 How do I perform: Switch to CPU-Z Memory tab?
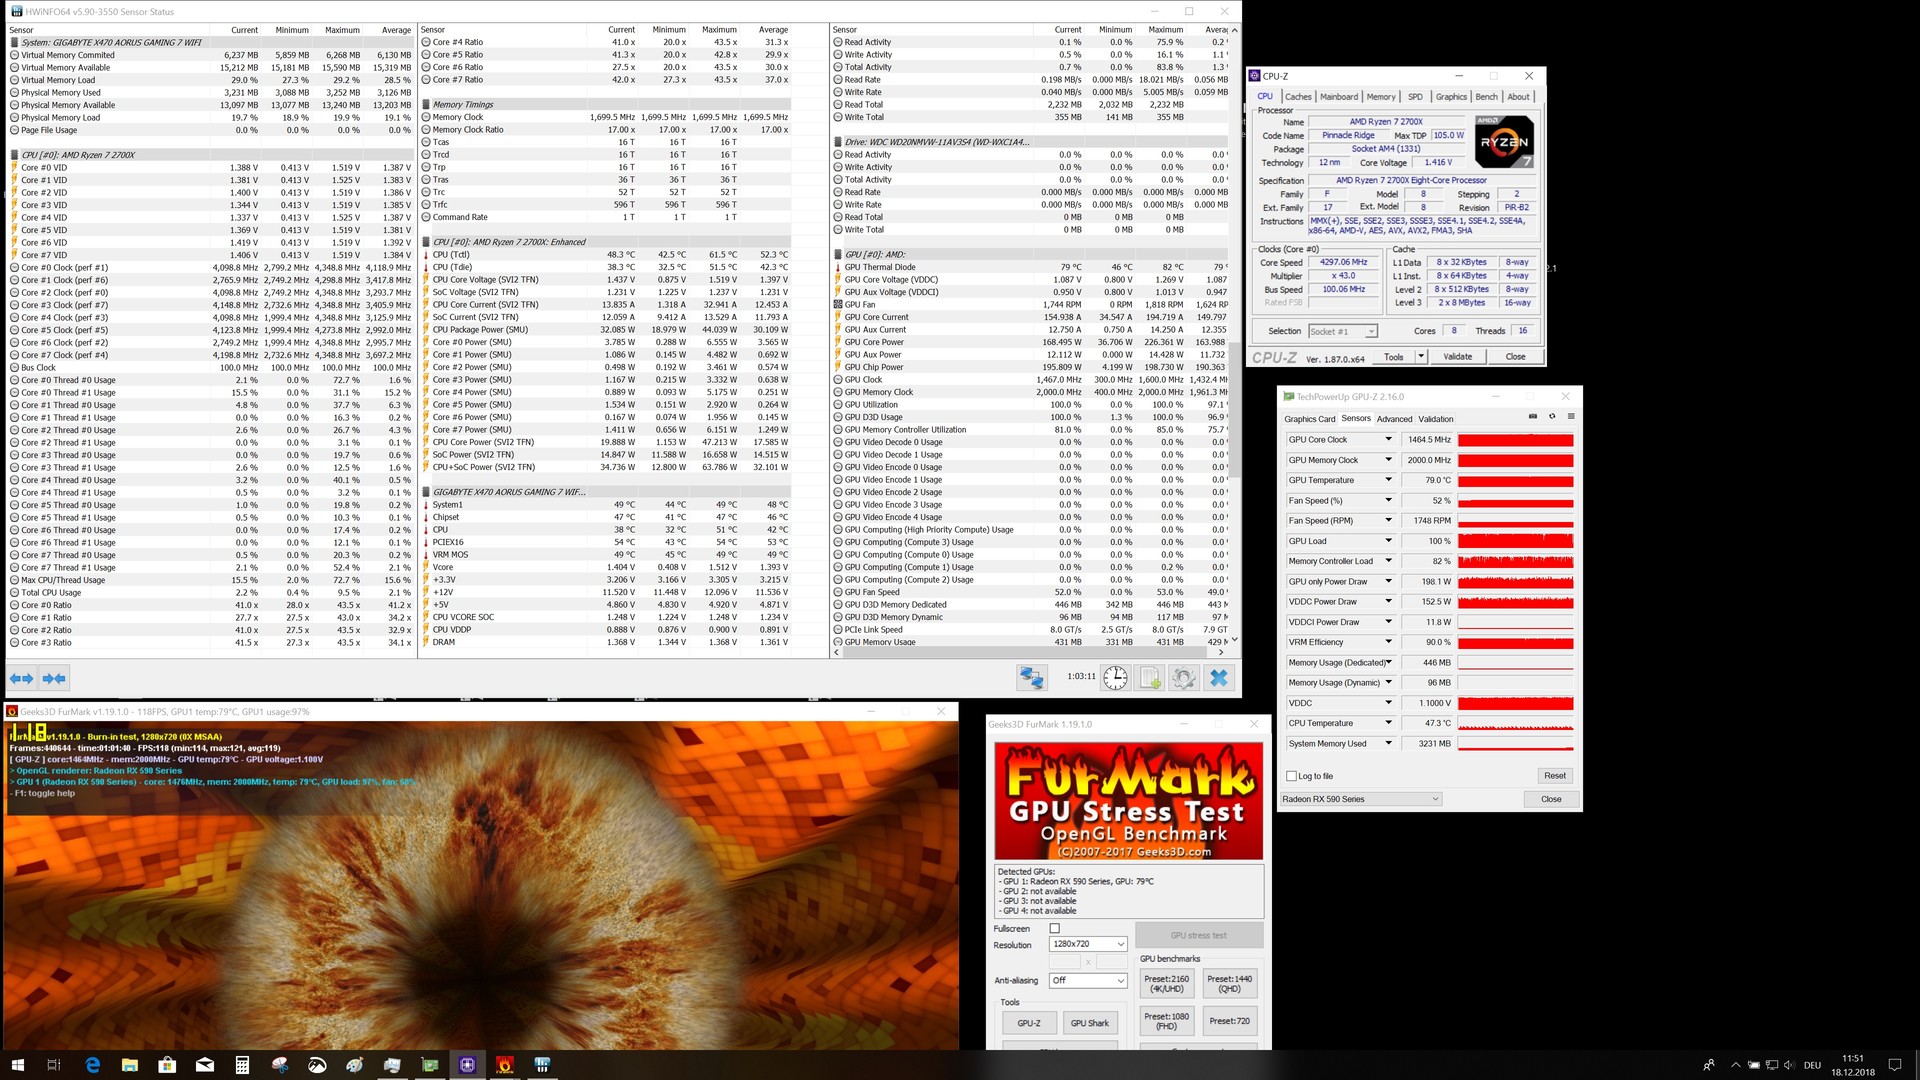(x=1381, y=97)
